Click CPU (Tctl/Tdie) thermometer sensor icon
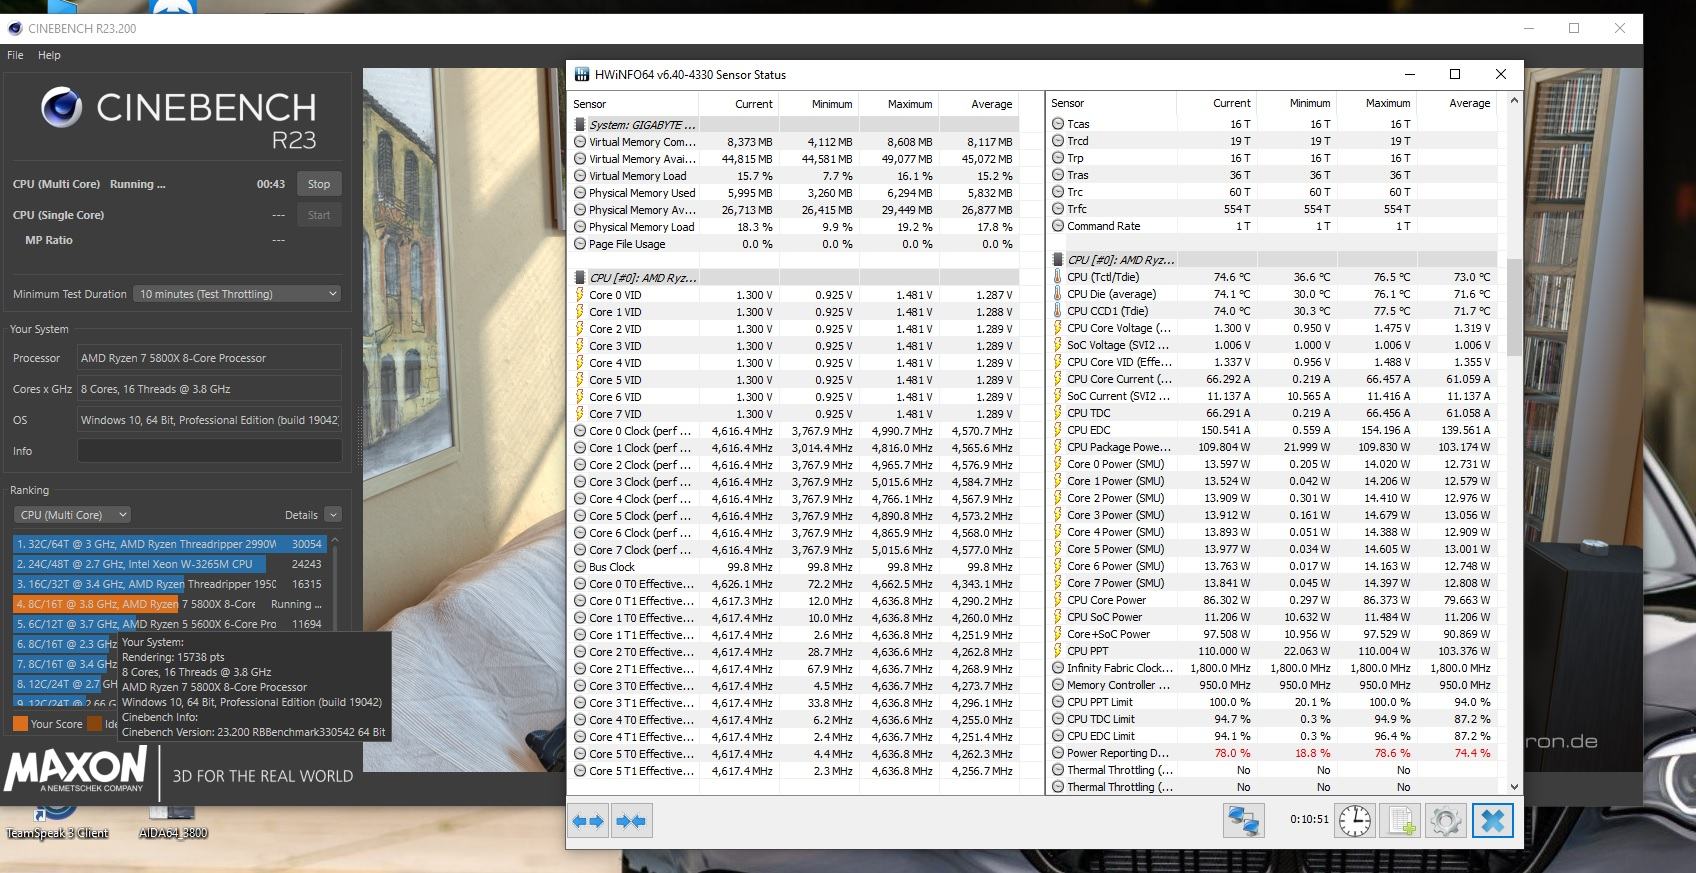Screen dimensions: 1696x873 click(x=1058, y=277)
